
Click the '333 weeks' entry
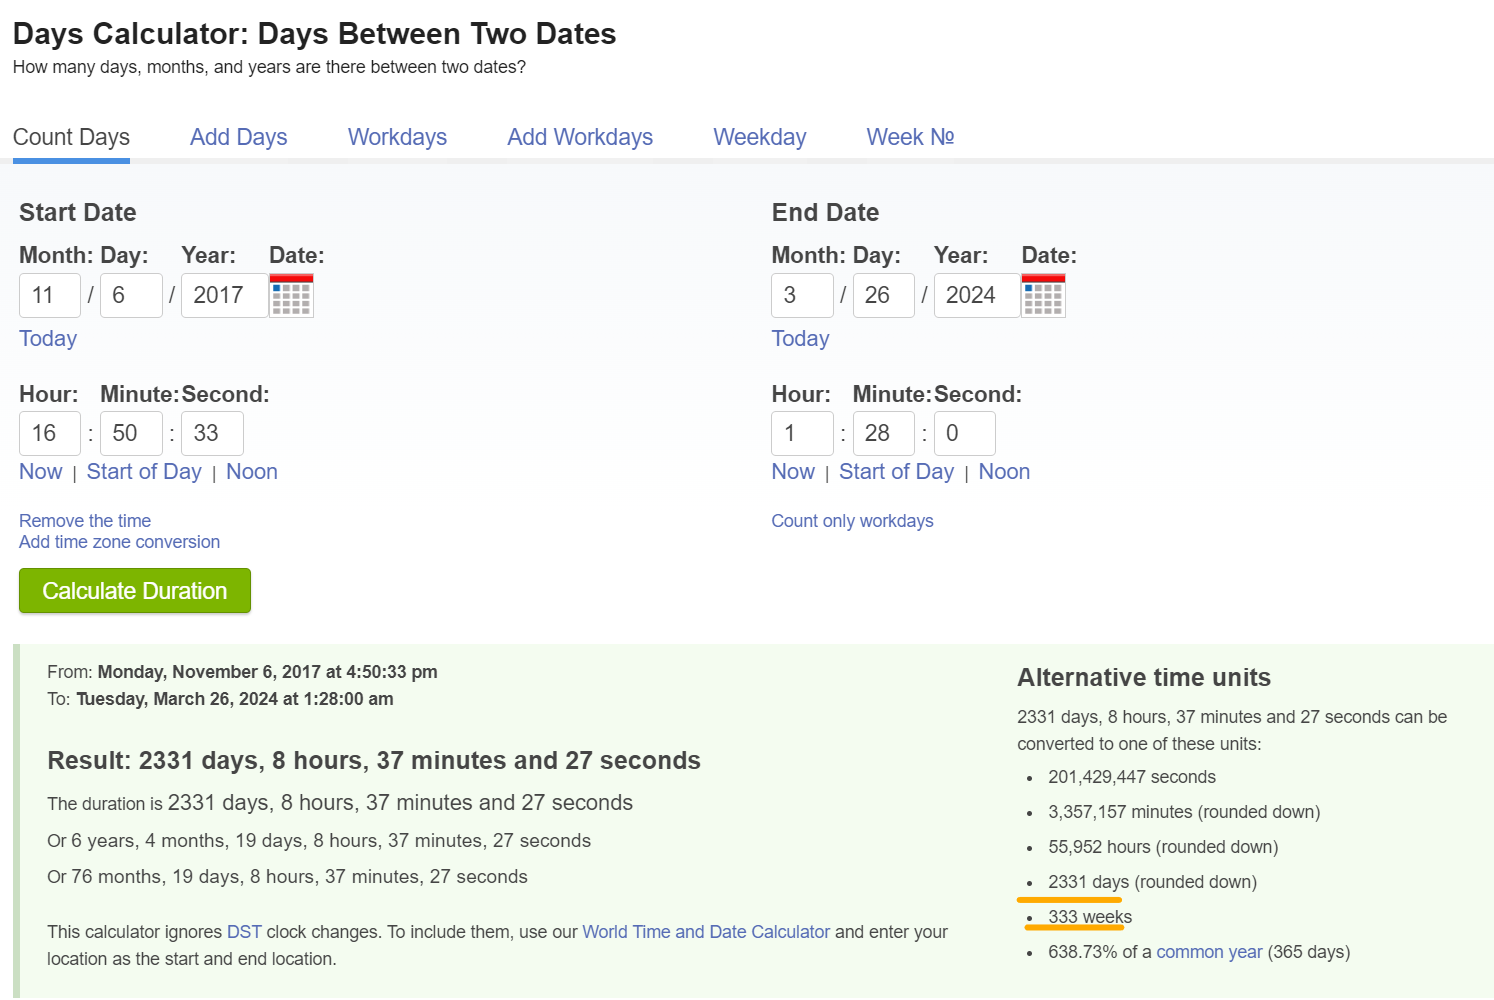(1090, 917)
